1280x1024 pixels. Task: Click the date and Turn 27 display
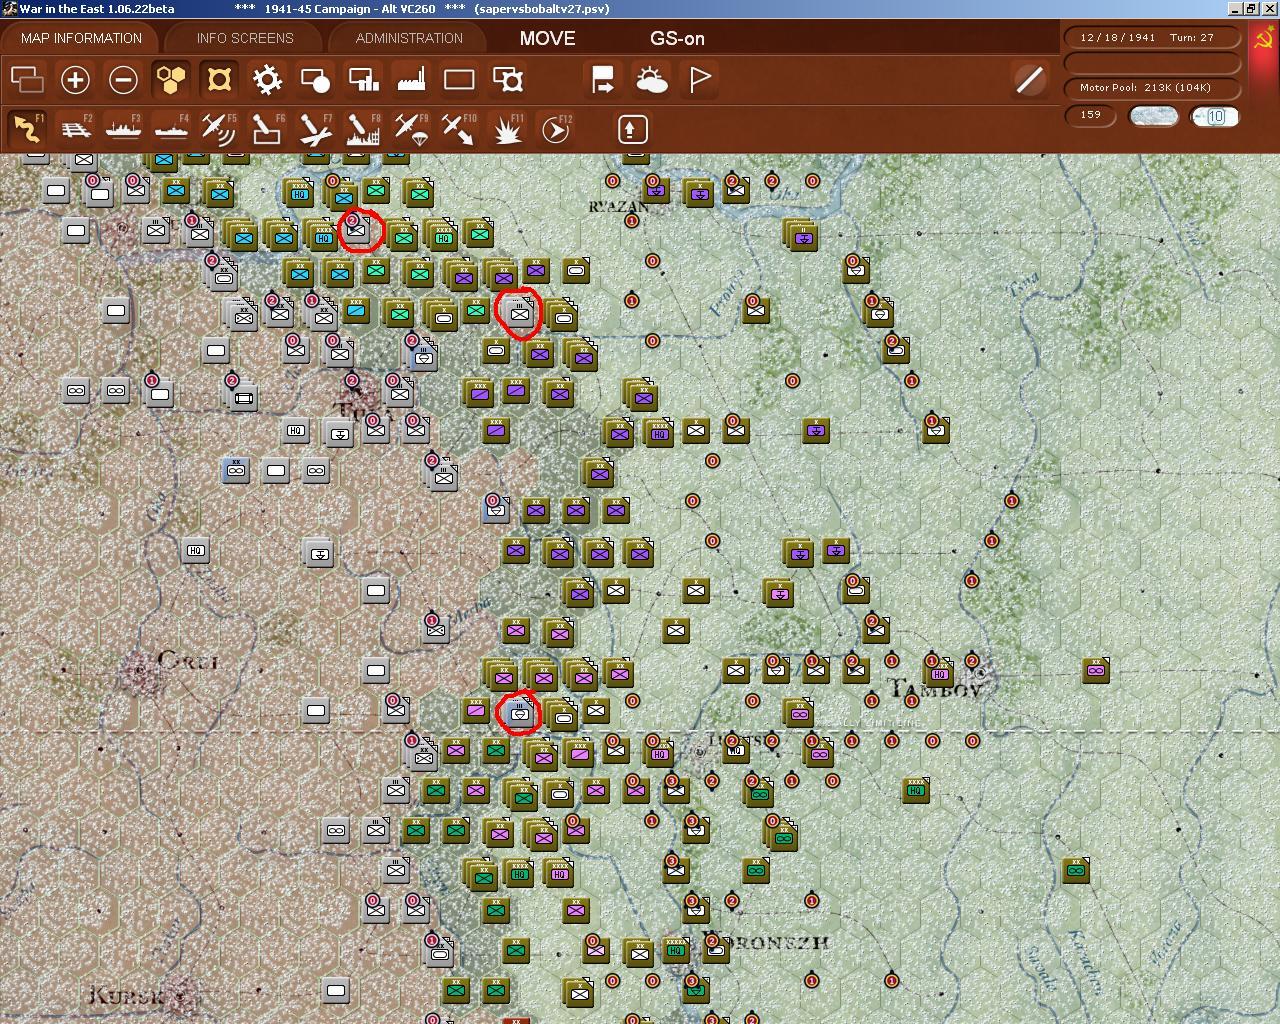(1152, 37)
